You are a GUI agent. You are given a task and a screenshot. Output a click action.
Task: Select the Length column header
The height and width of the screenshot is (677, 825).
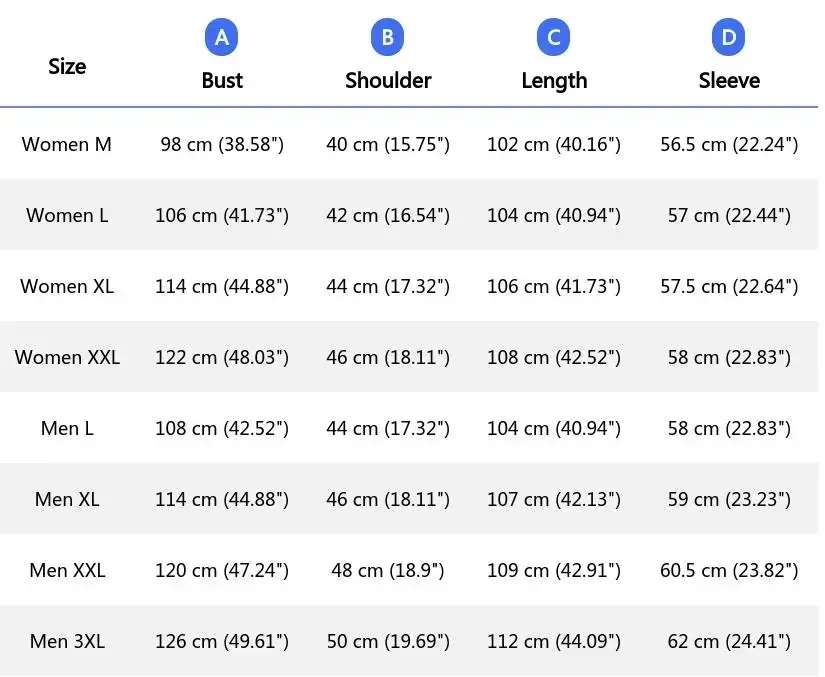pyautogui.click(x=554, y=81)
